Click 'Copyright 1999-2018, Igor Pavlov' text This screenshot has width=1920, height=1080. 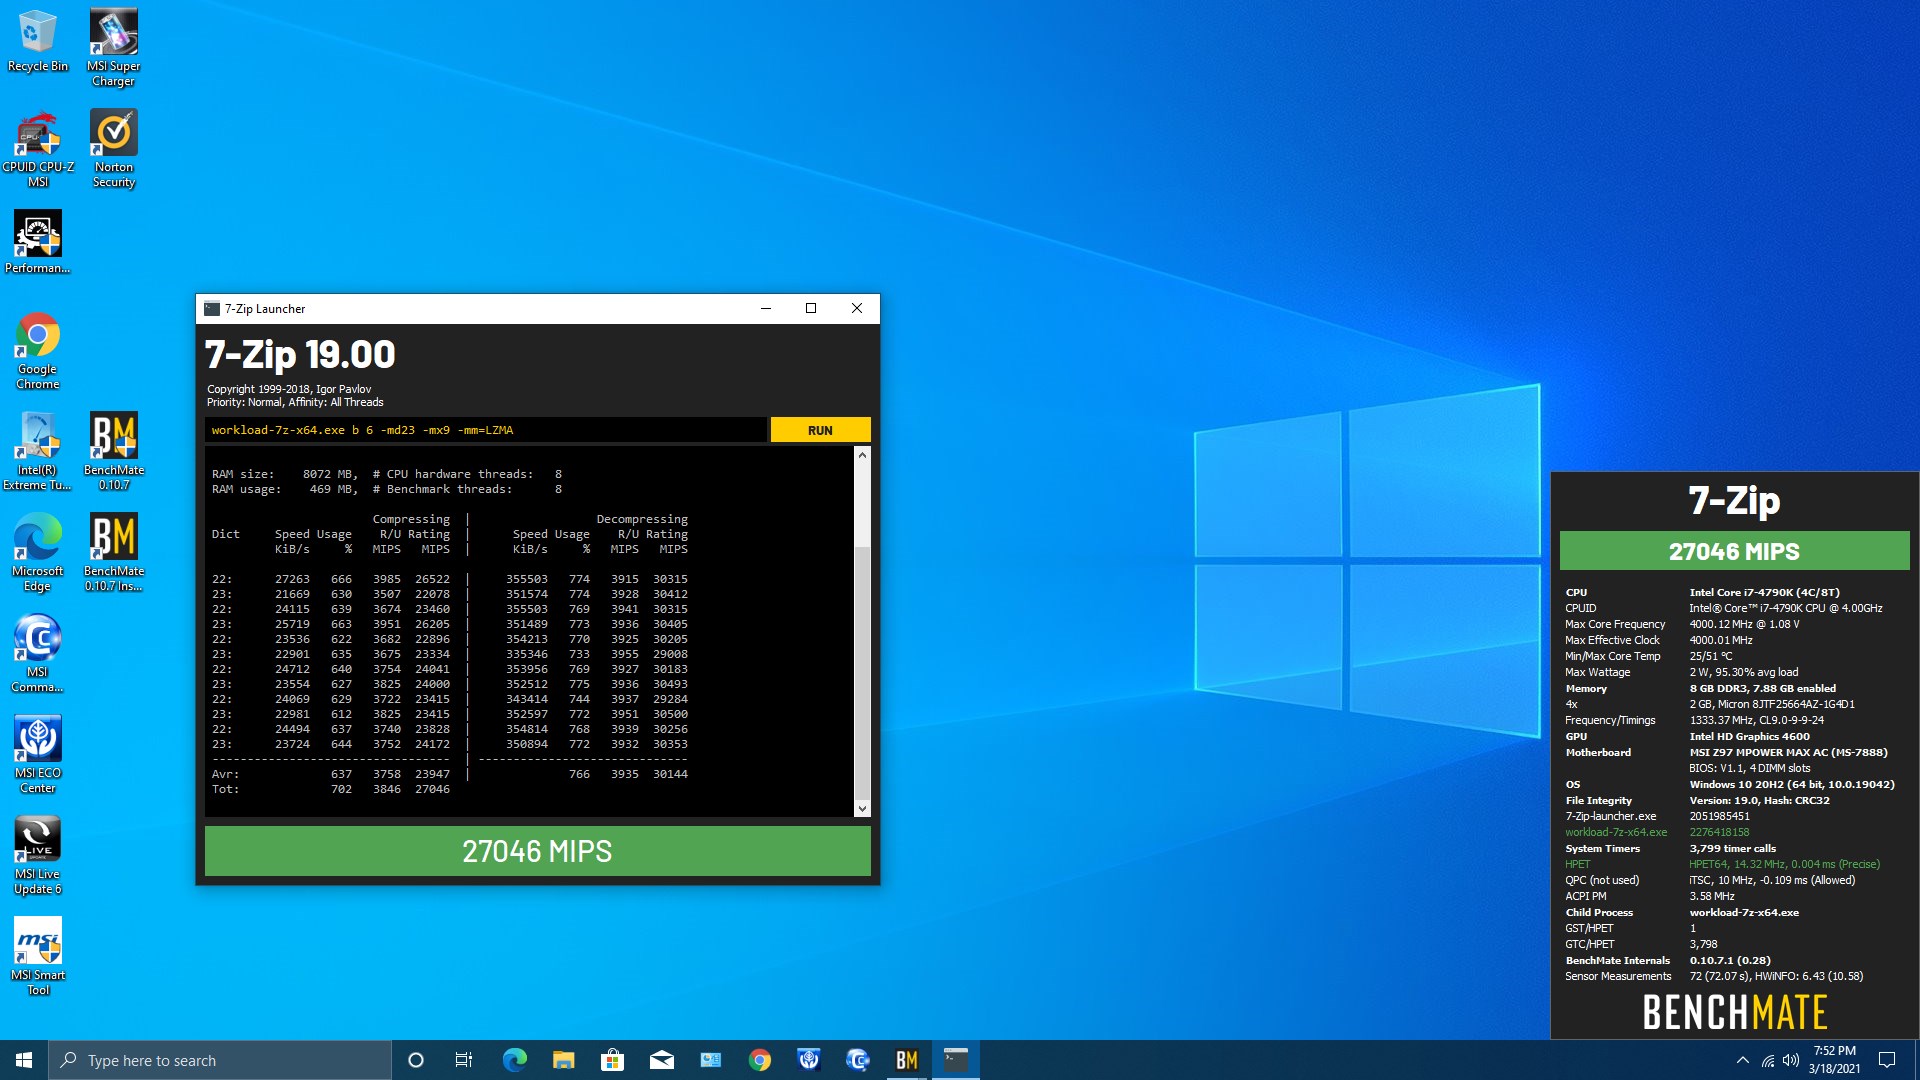tap(289, 389)
